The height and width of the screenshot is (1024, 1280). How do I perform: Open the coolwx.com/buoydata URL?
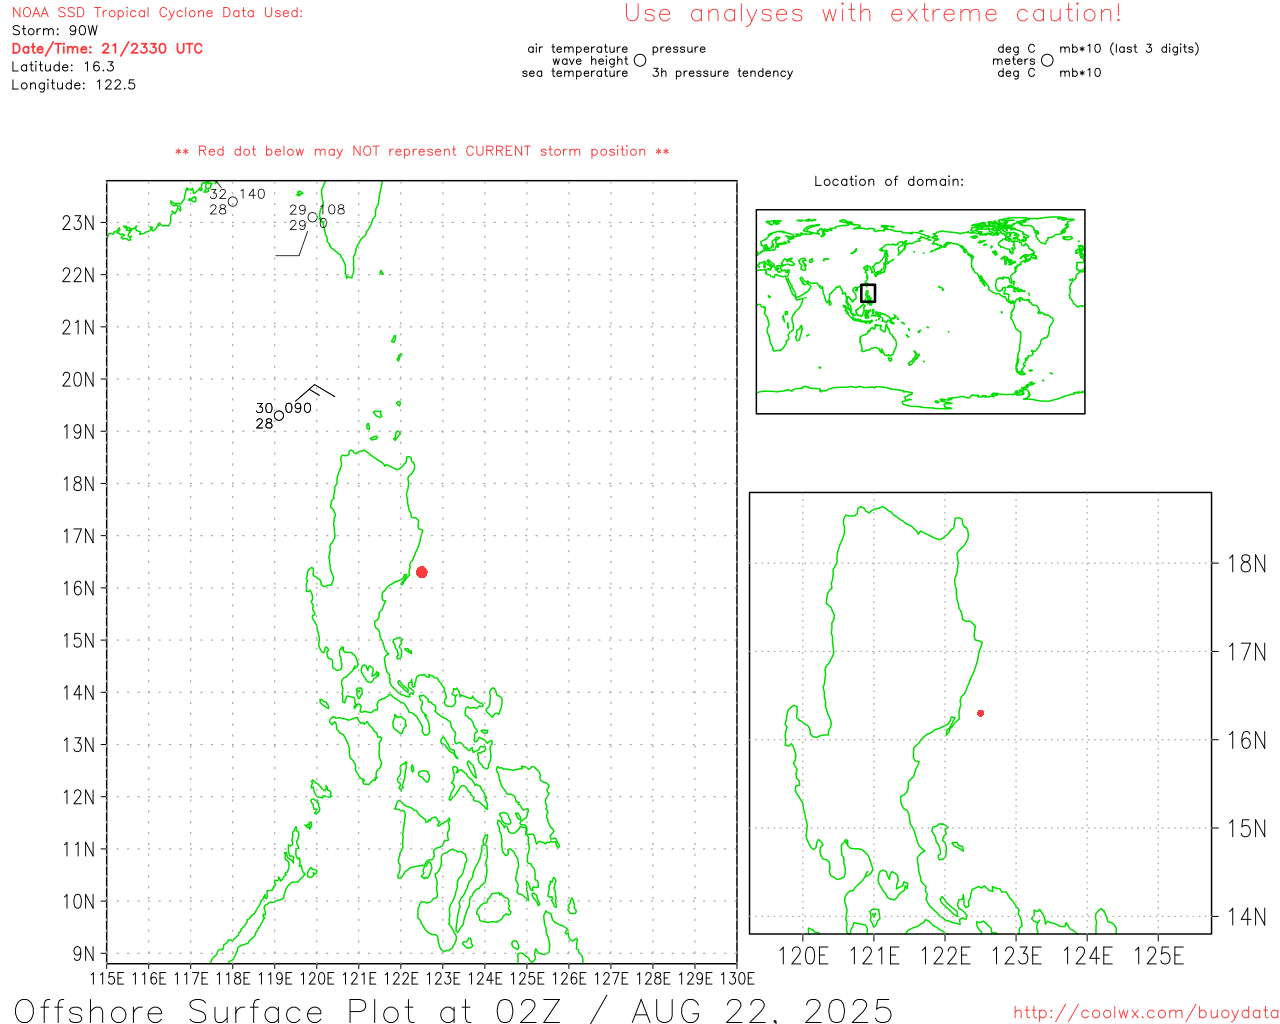pyautogui.click(x=1146, y=1013)
